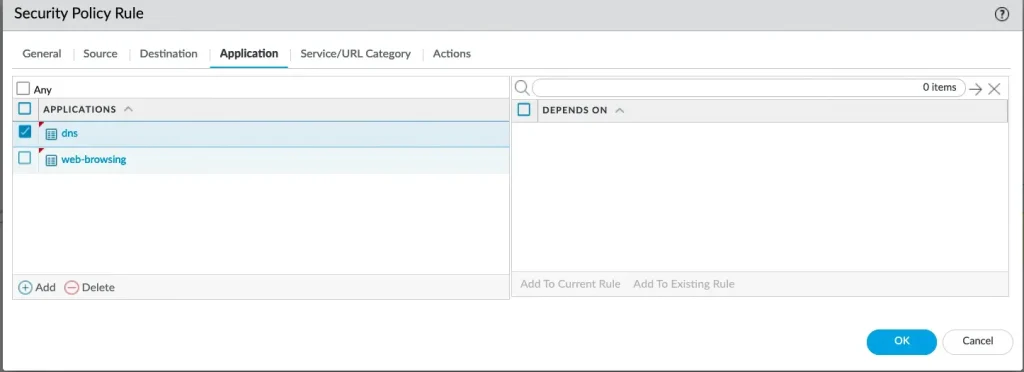
Task: Switch to the Service/URL Category tab
Action: (355, 54)
